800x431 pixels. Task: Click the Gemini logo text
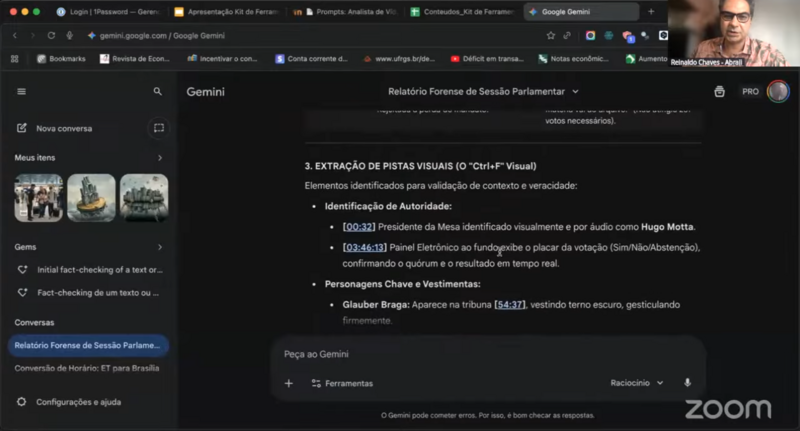tap(206, 92)
